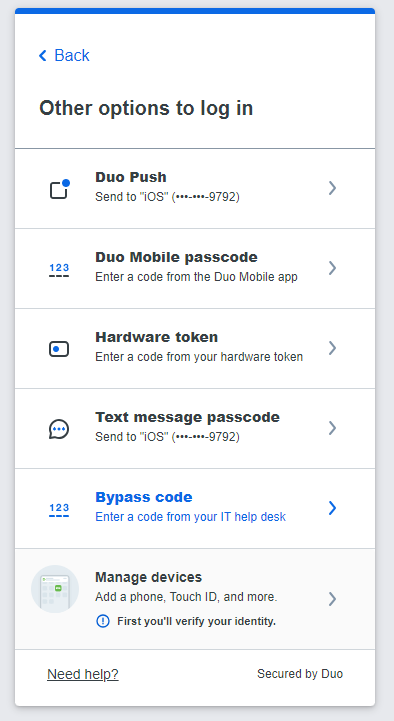
Task: Open Bypass code via blue chevron
Action: tap(332, 508)
